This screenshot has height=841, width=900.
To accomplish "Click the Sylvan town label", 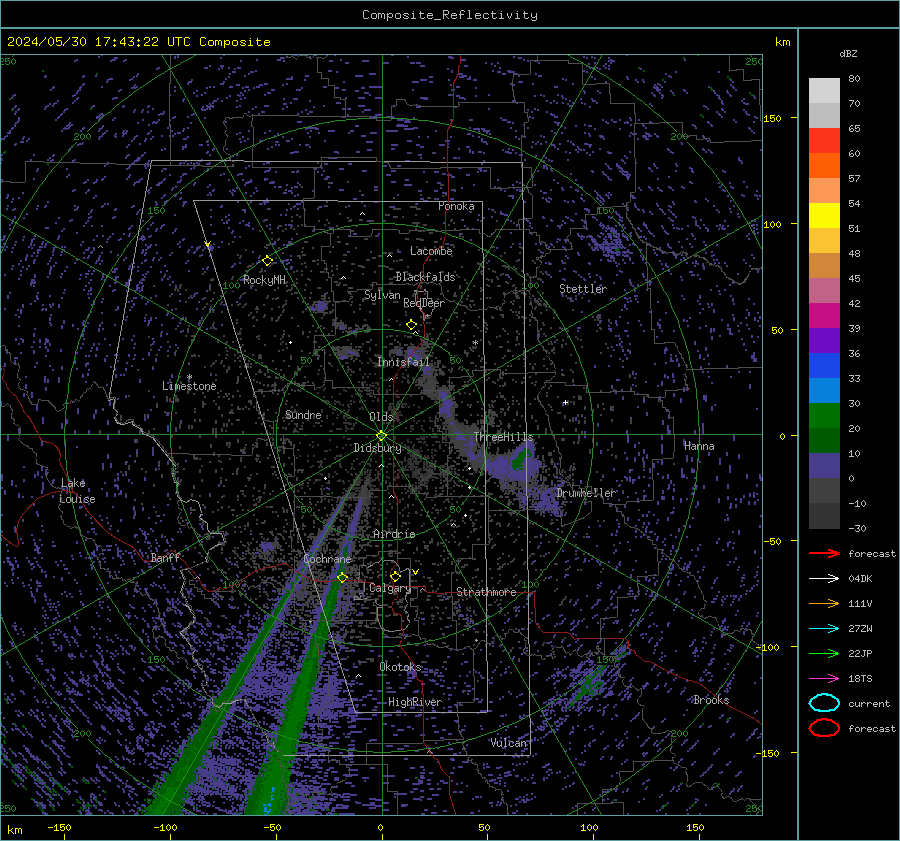I will [382, 295].
